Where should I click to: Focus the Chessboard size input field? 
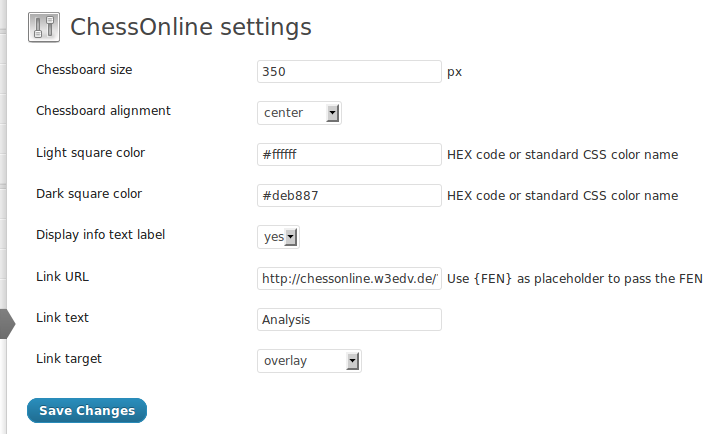coord(349,72)
